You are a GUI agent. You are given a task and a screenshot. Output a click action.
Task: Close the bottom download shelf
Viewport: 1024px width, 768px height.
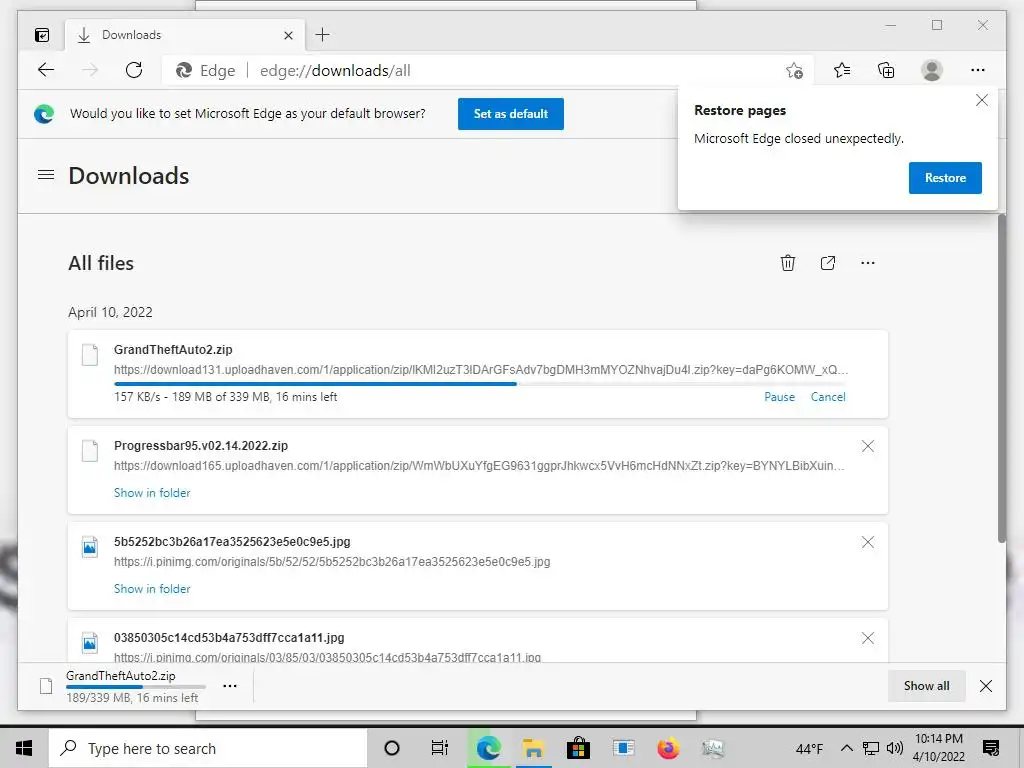(986, 686)
